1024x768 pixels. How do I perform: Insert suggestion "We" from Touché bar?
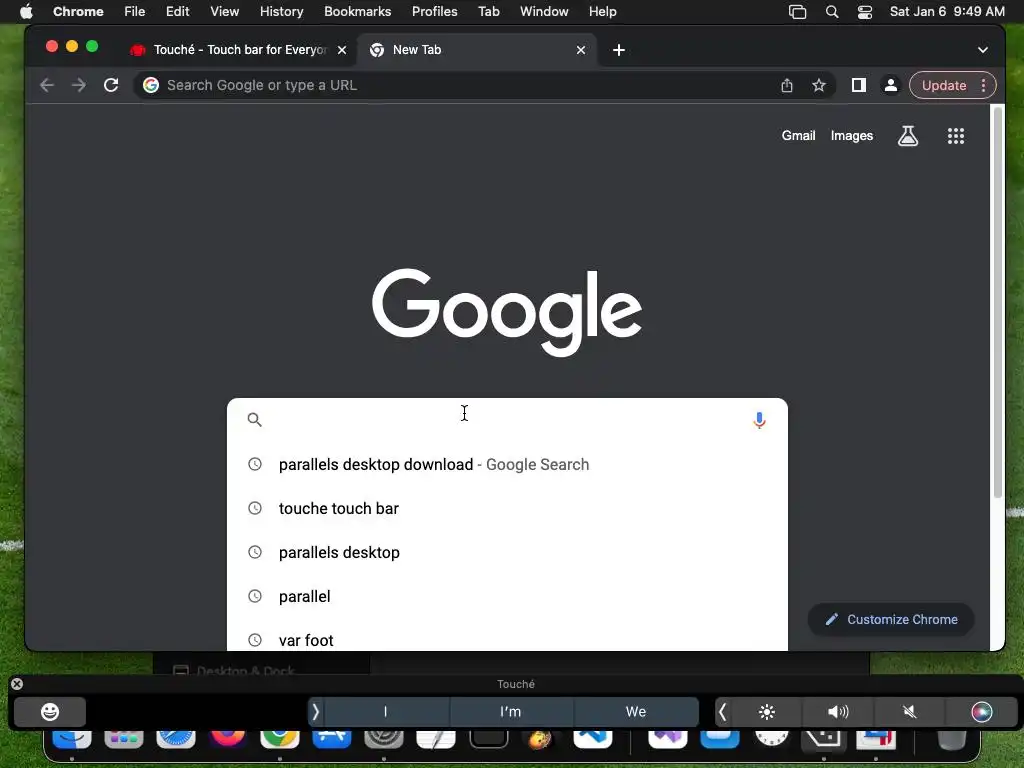[x=635, y=712]
